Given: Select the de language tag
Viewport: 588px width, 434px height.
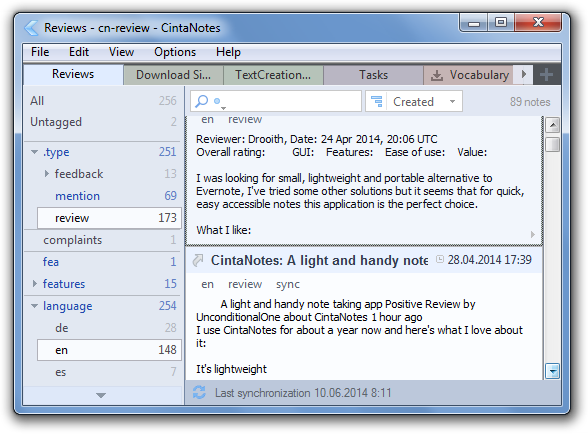Looking at the screenshot, I should pyautogui.click(x=109, y=327).
